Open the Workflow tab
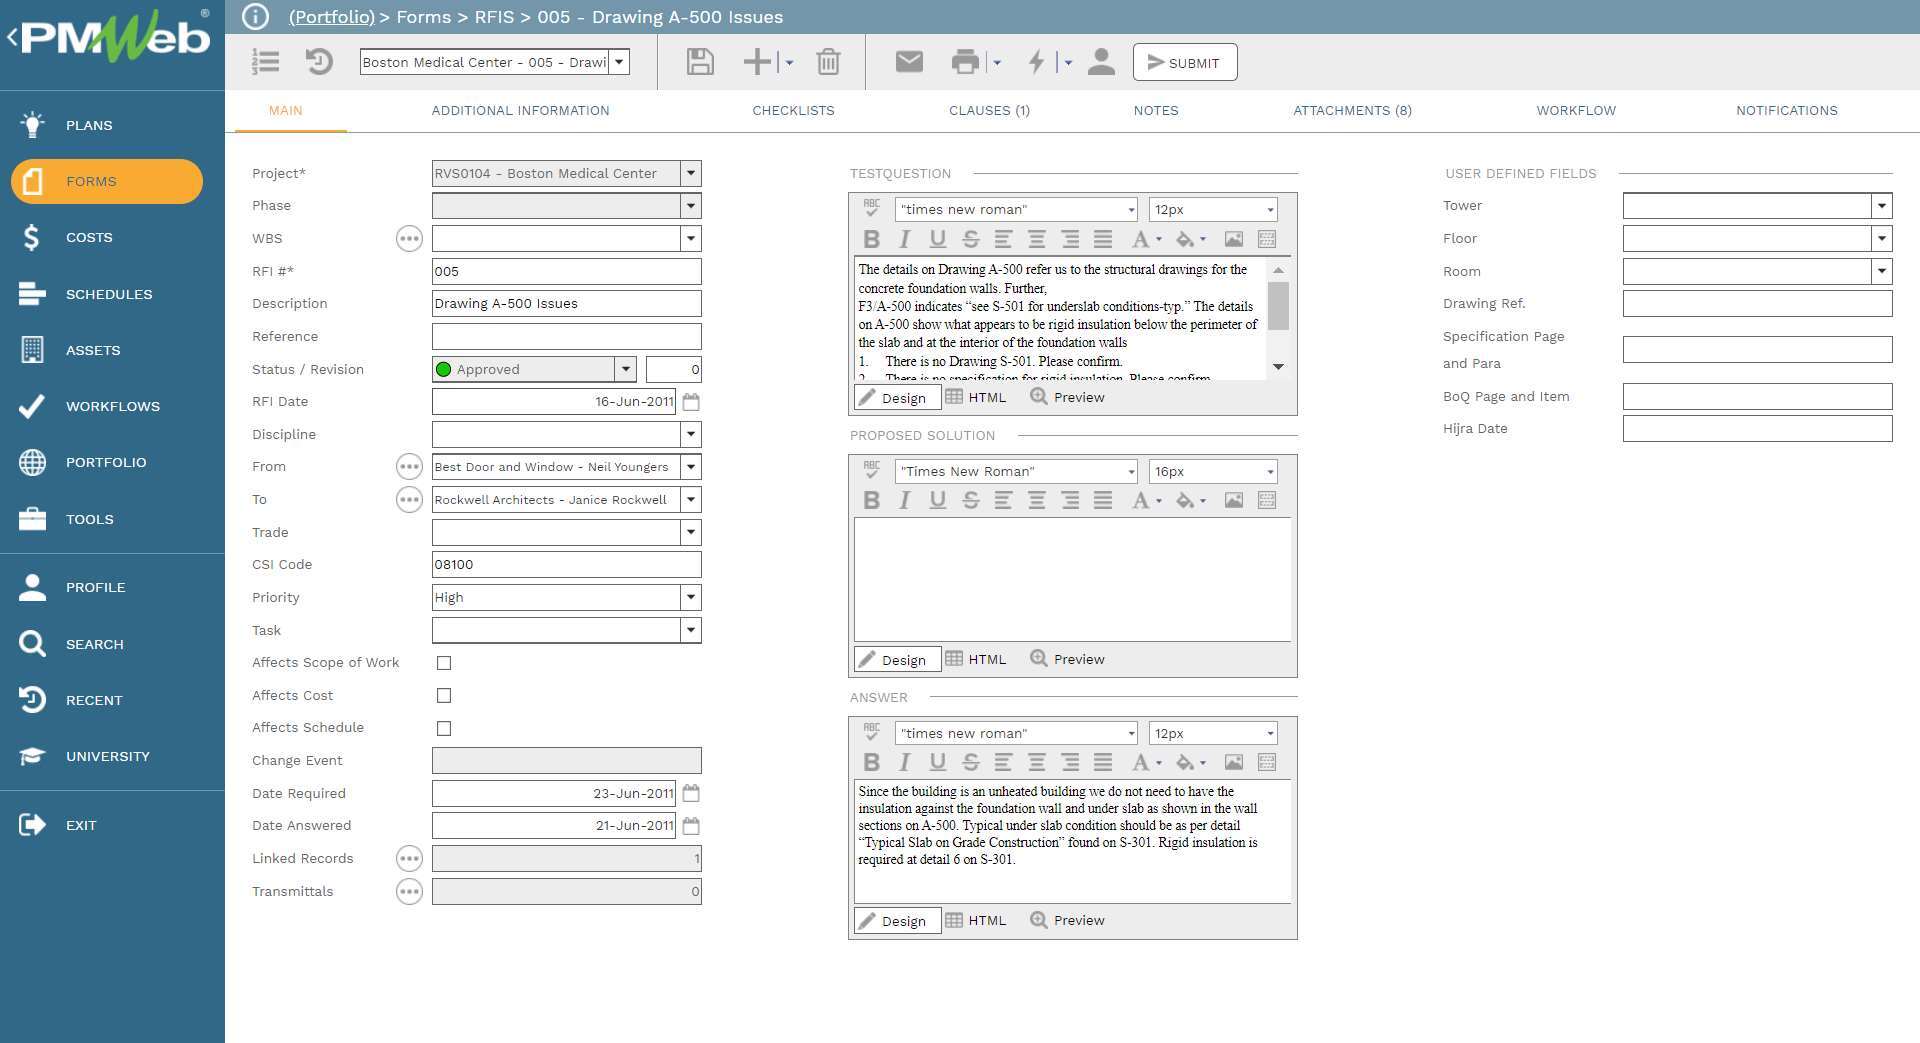The width and height of the screenshot is (1920, 1043). click(1576, 110)
